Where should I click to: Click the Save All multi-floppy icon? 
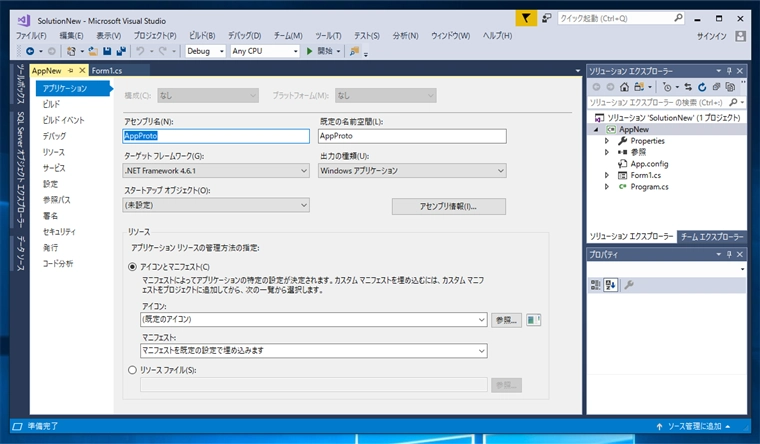tap(121, 51)
